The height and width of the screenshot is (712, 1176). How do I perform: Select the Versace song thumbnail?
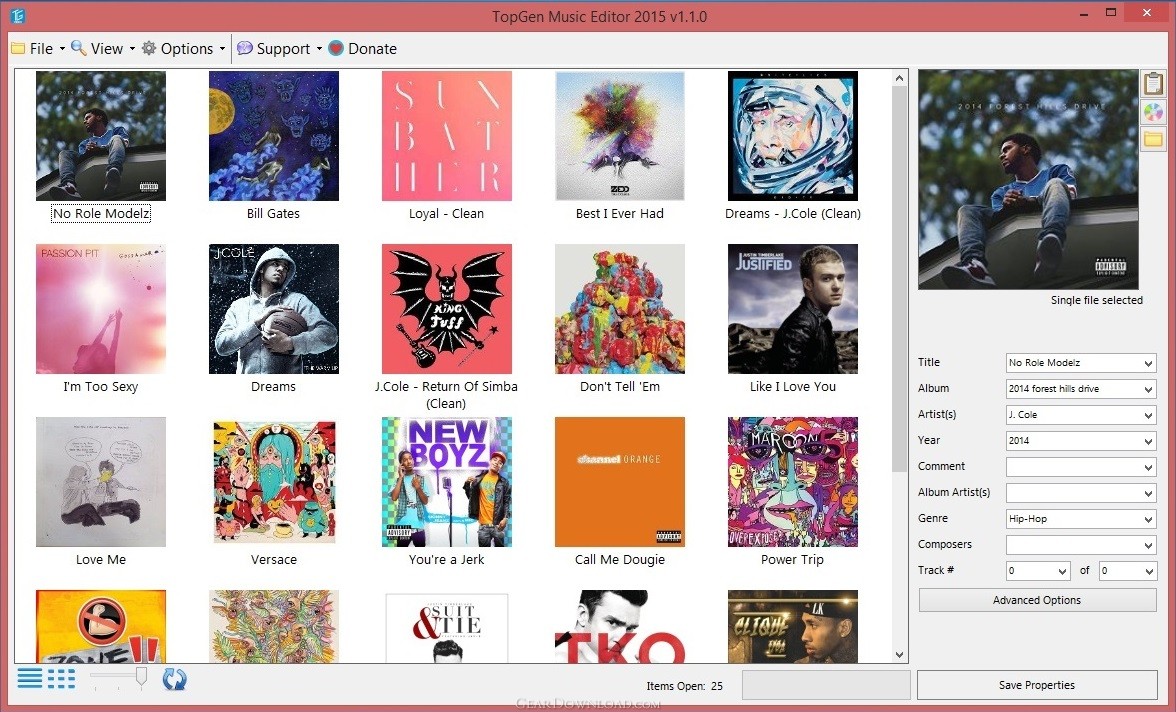click(x=274, y=482)
